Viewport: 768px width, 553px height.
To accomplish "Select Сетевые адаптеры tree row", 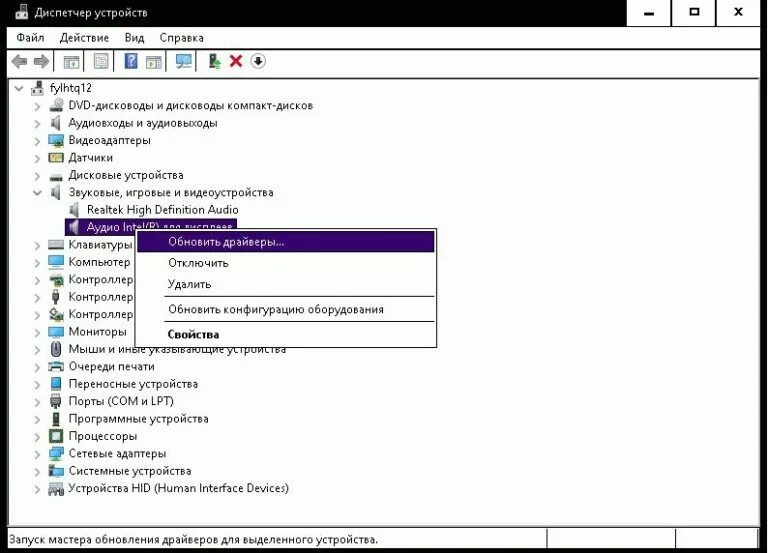I will coord(117,454).
